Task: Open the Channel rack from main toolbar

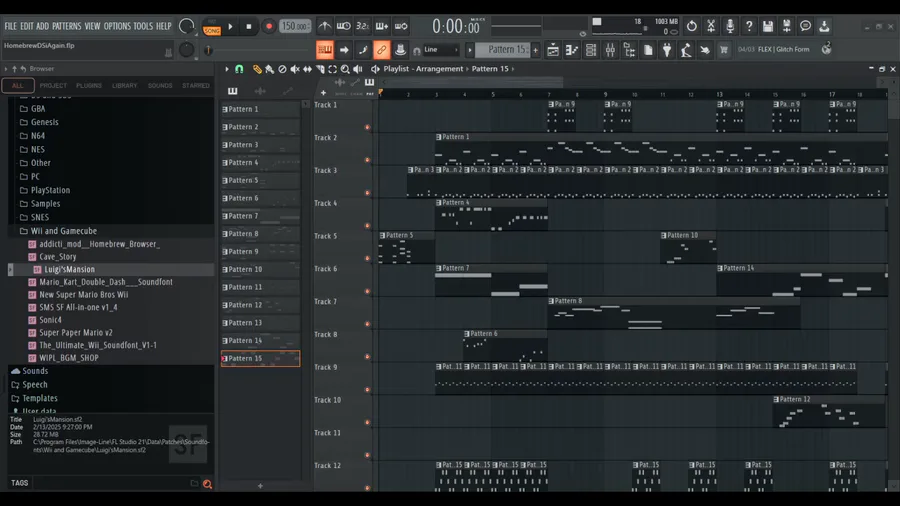Action: click(591, 50)
